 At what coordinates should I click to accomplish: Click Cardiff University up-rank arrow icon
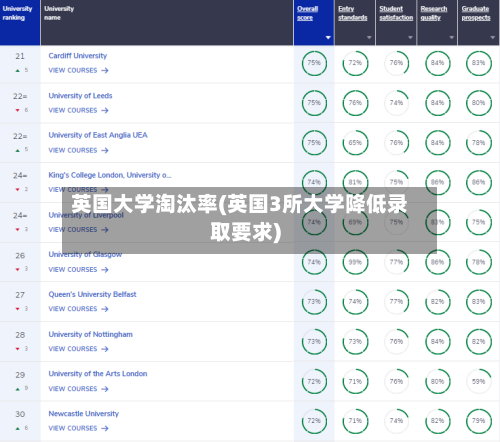pyautogui.click(x=17, y=71)
